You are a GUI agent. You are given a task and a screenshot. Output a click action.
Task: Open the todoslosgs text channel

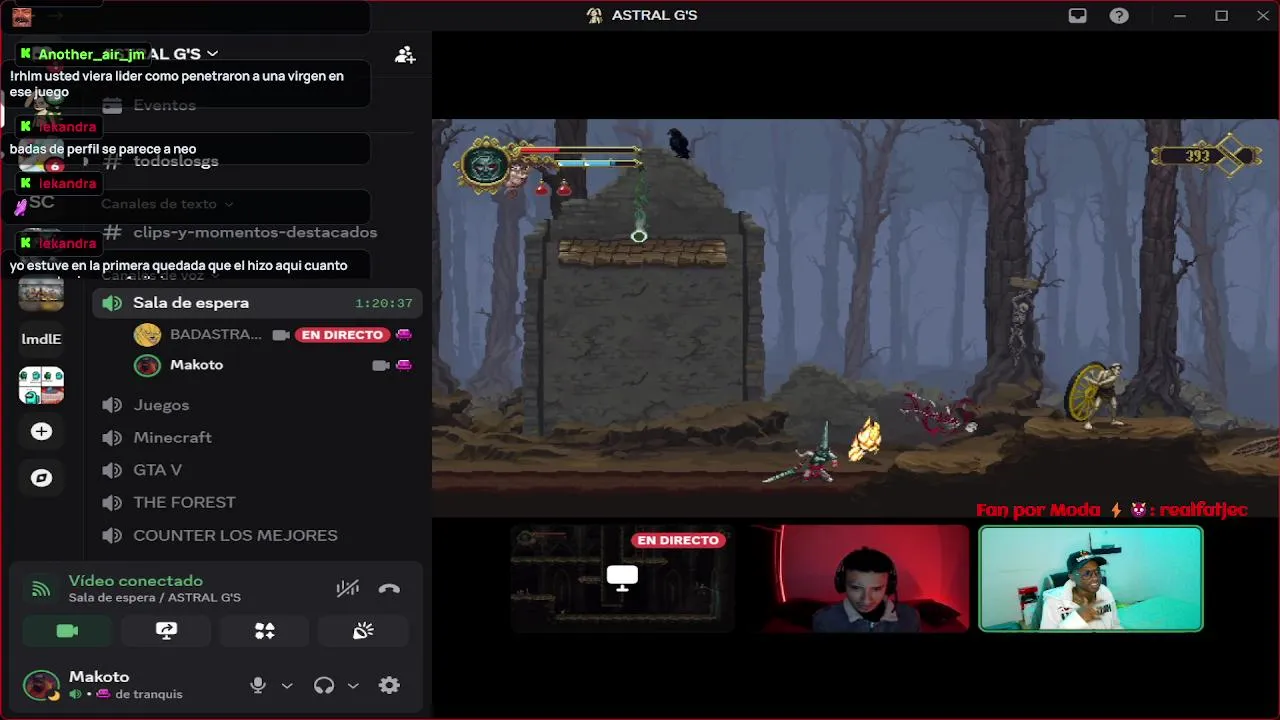(176, 161)
